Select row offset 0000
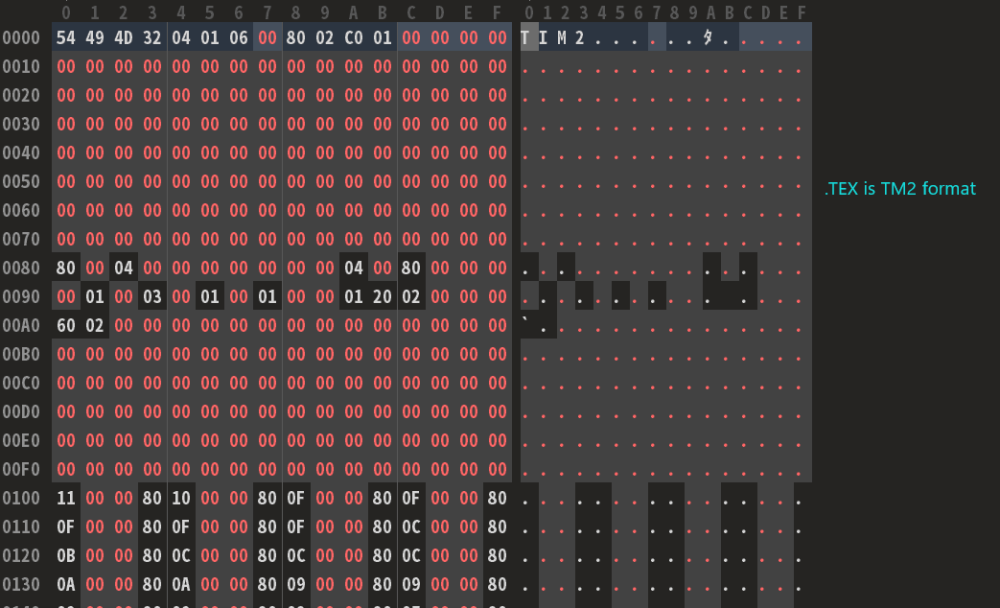The width and height of the screenshot is (1000, 608). (21, 38)
